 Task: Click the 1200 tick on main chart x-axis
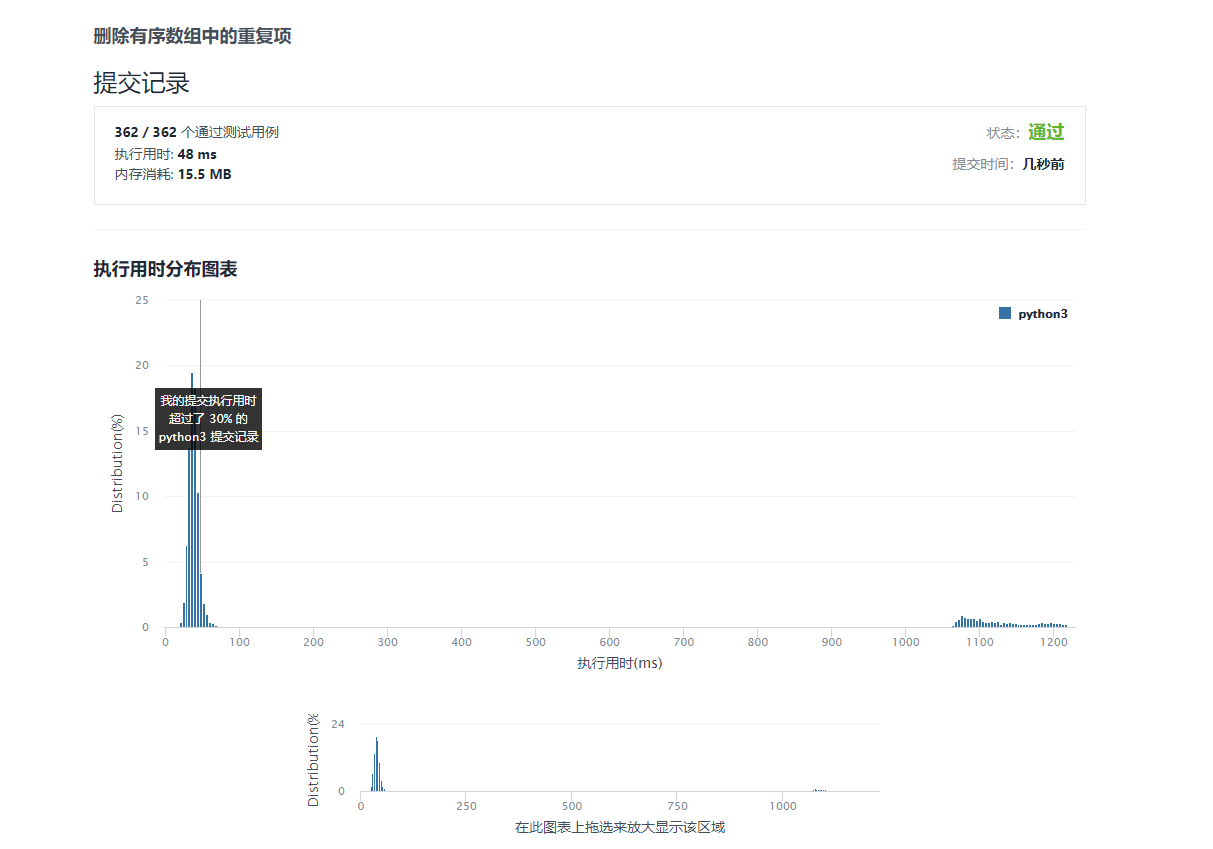(x=1054, y=642)
